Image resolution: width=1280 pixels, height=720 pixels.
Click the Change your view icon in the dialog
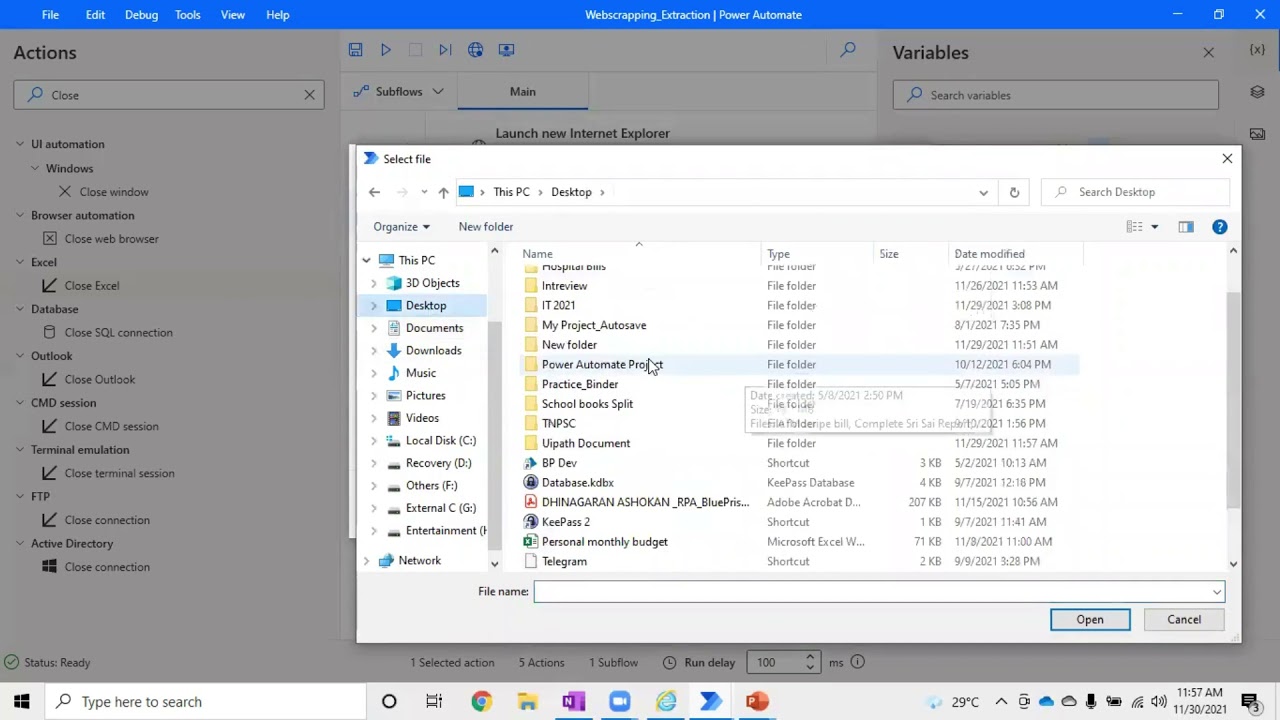point(1134,227)
